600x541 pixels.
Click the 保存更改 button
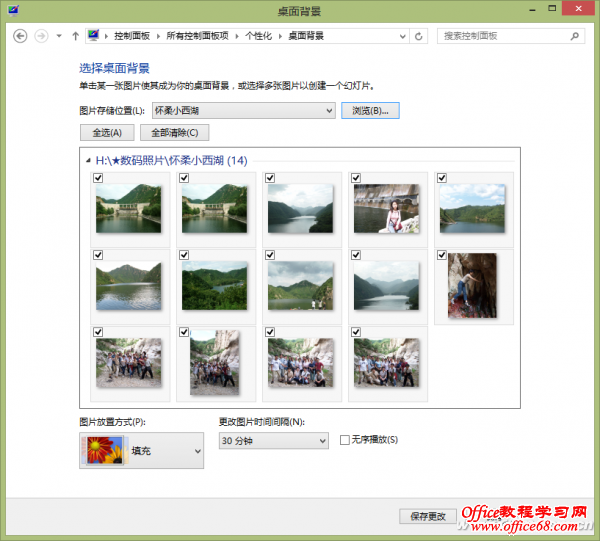pyautogui.click(x=428, y=517)
